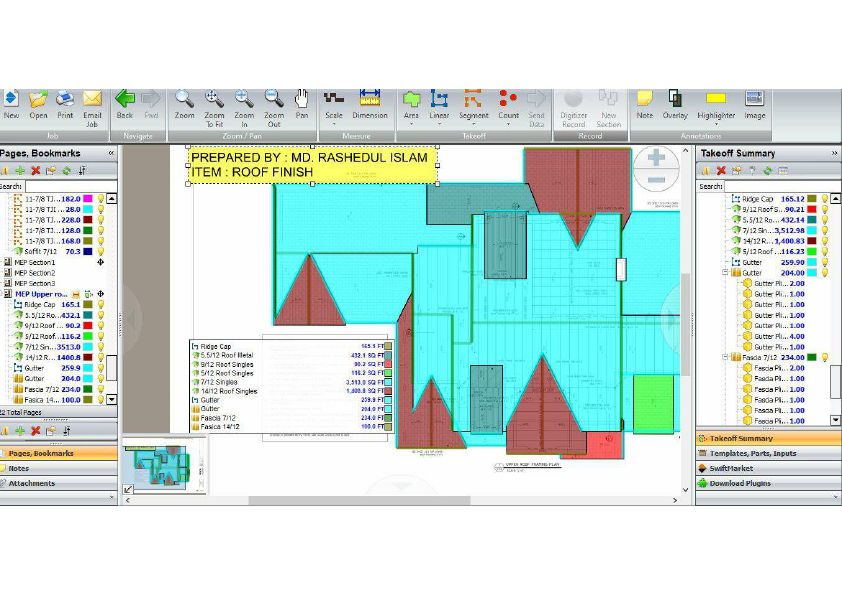Collapse the Fascia 7/12 group in Takeoff Summary
This screenshot has width=842, height=595.
click(x=727, y=357)
